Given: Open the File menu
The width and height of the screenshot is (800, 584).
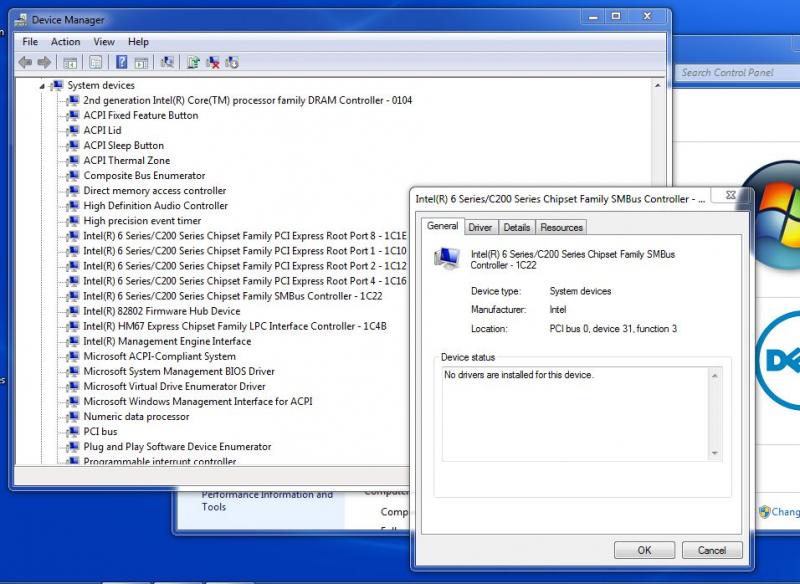Looking at the screenshot, I should (30, 42).
